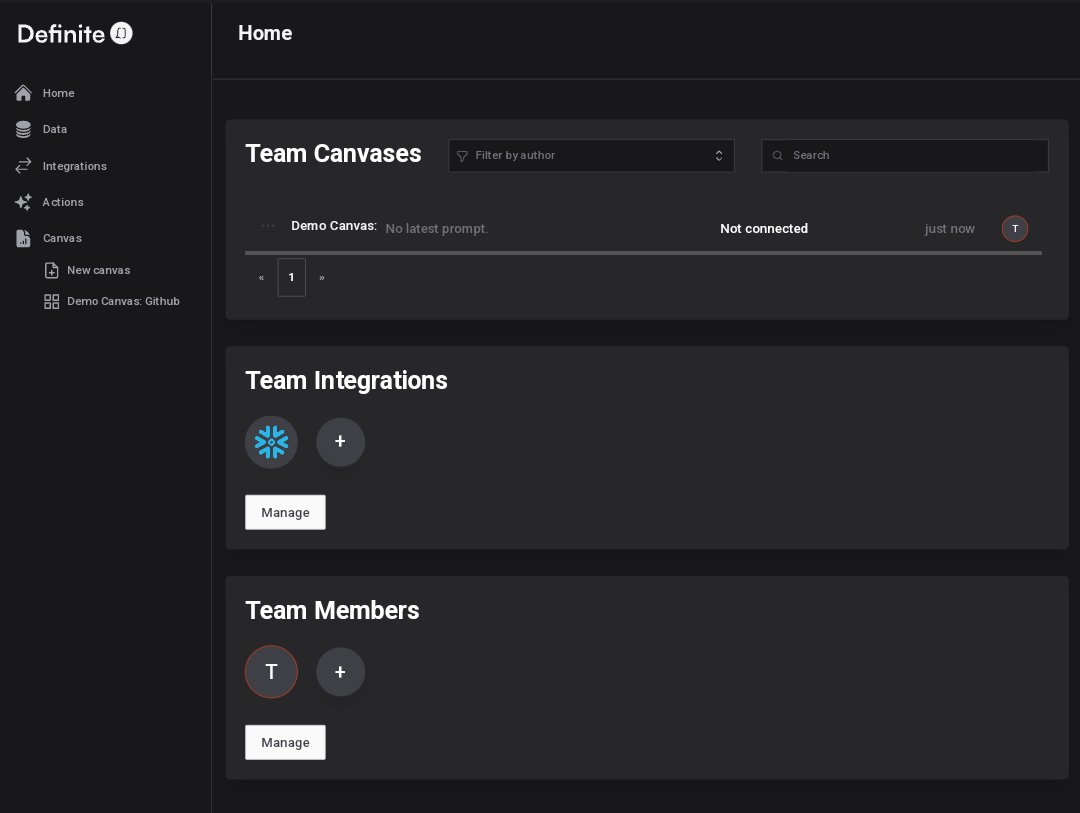Click the Demo Canvas: Github grid icon
Viewport: 1080px width, 813px height.
[52, 301]
